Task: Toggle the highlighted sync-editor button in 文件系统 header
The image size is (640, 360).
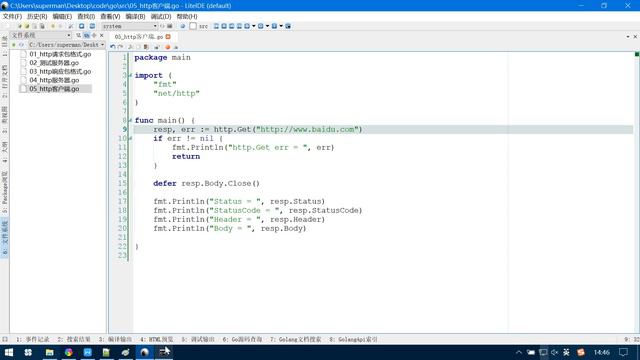Action: 87,36
